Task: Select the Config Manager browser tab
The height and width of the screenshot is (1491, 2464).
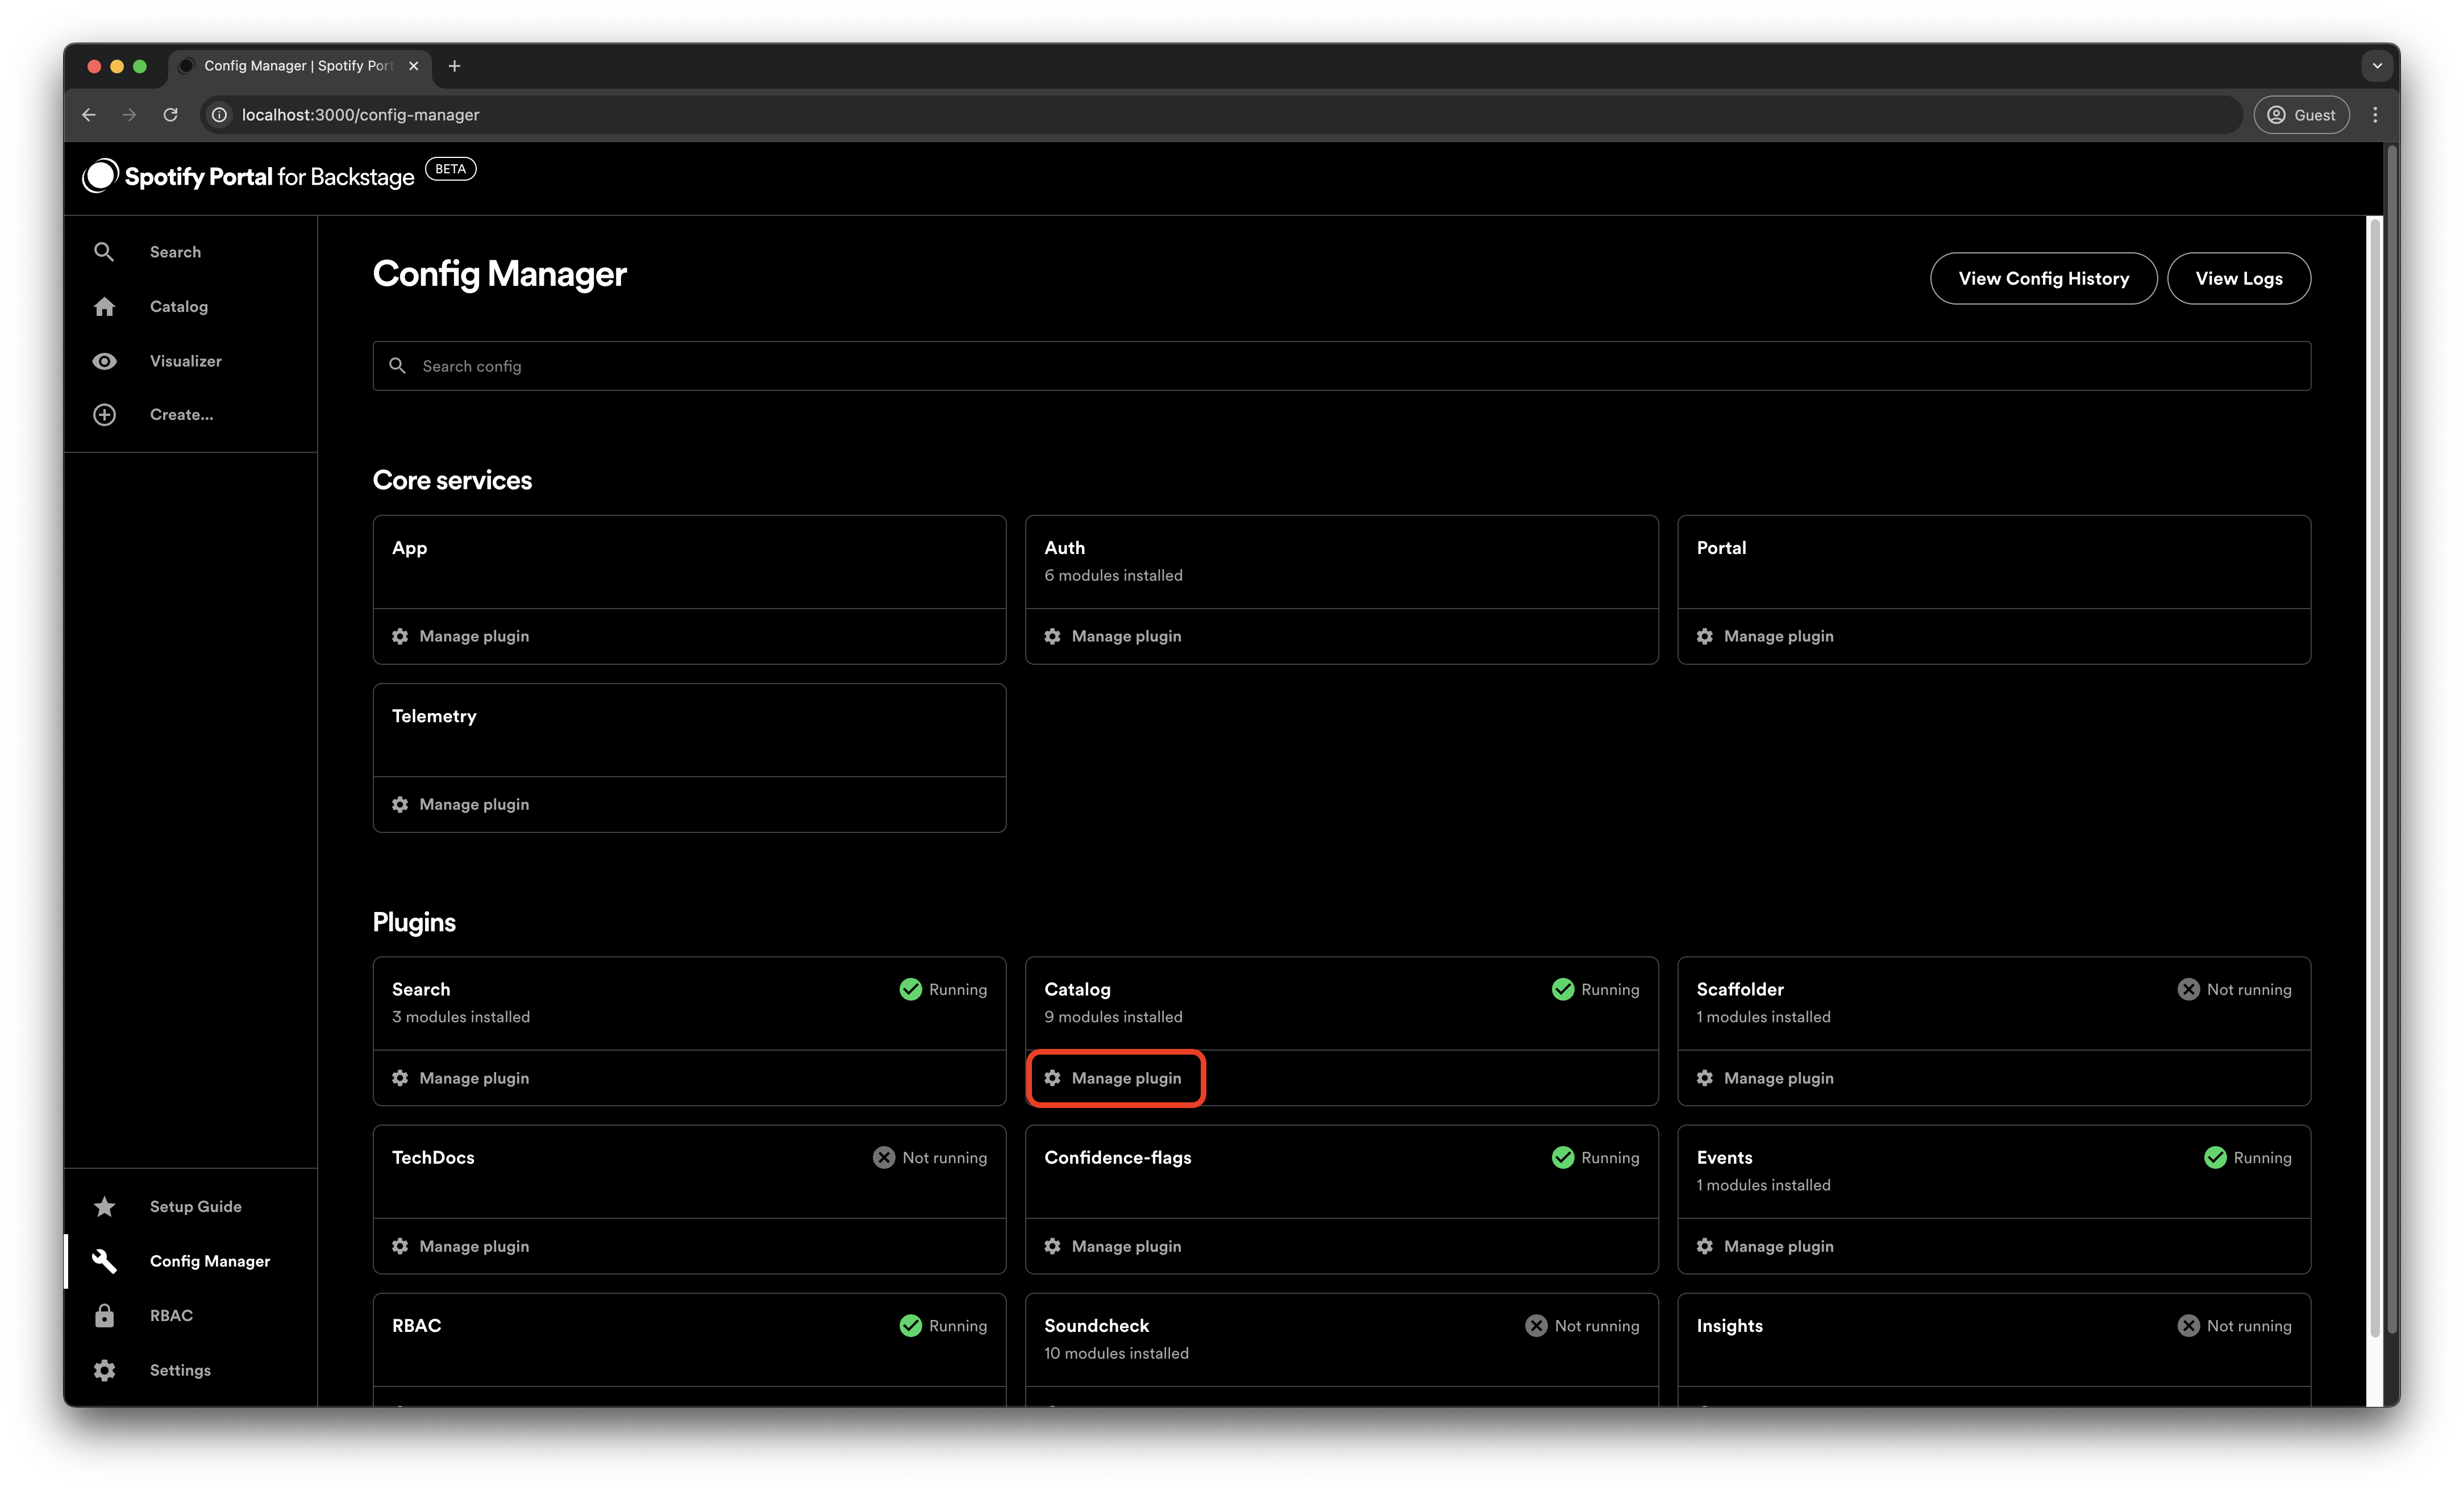Action: (298, 66)
